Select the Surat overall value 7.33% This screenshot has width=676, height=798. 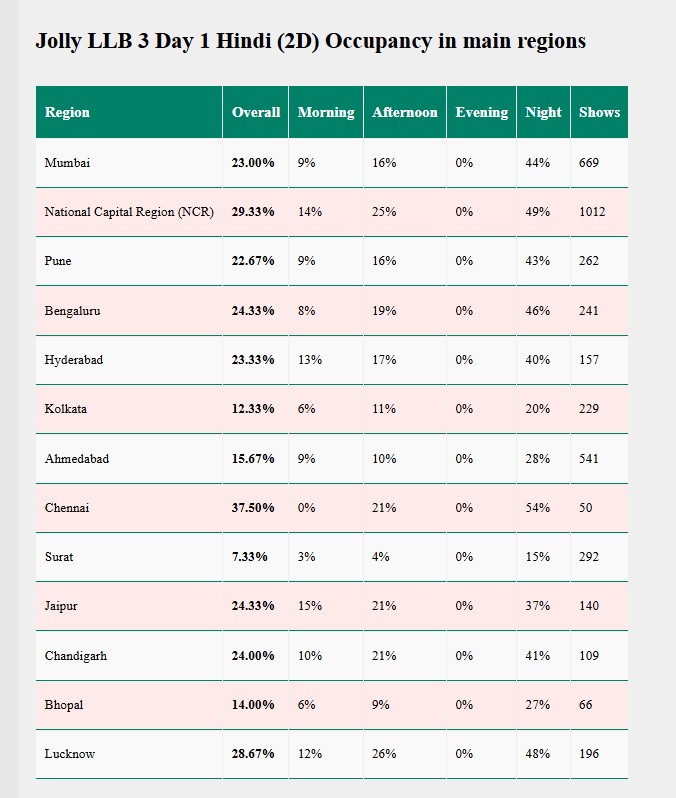tap(249, 556)
